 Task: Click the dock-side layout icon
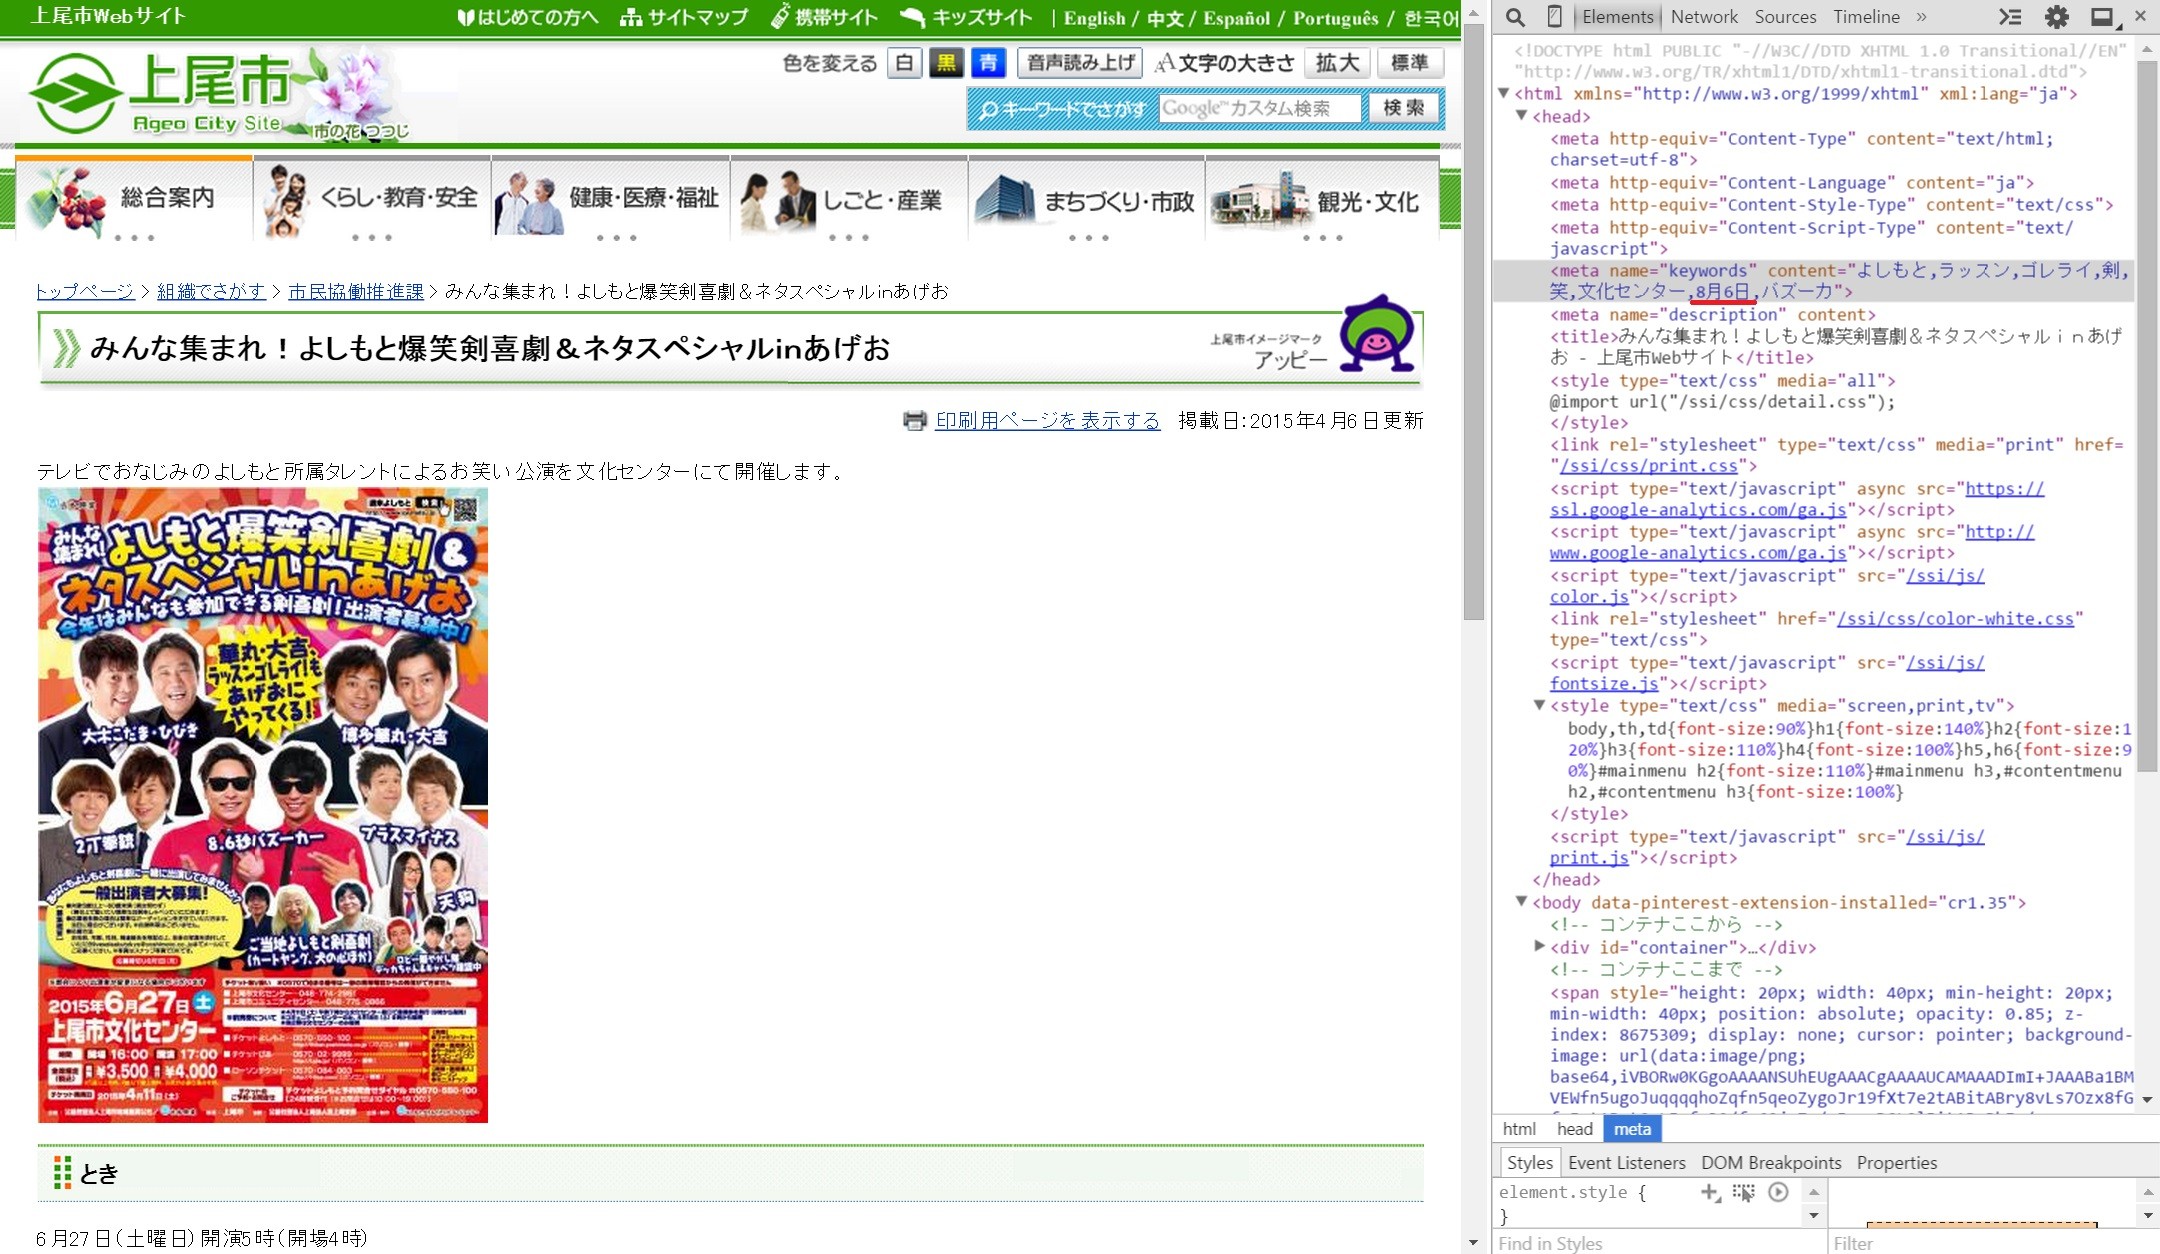pos(2102,17)
